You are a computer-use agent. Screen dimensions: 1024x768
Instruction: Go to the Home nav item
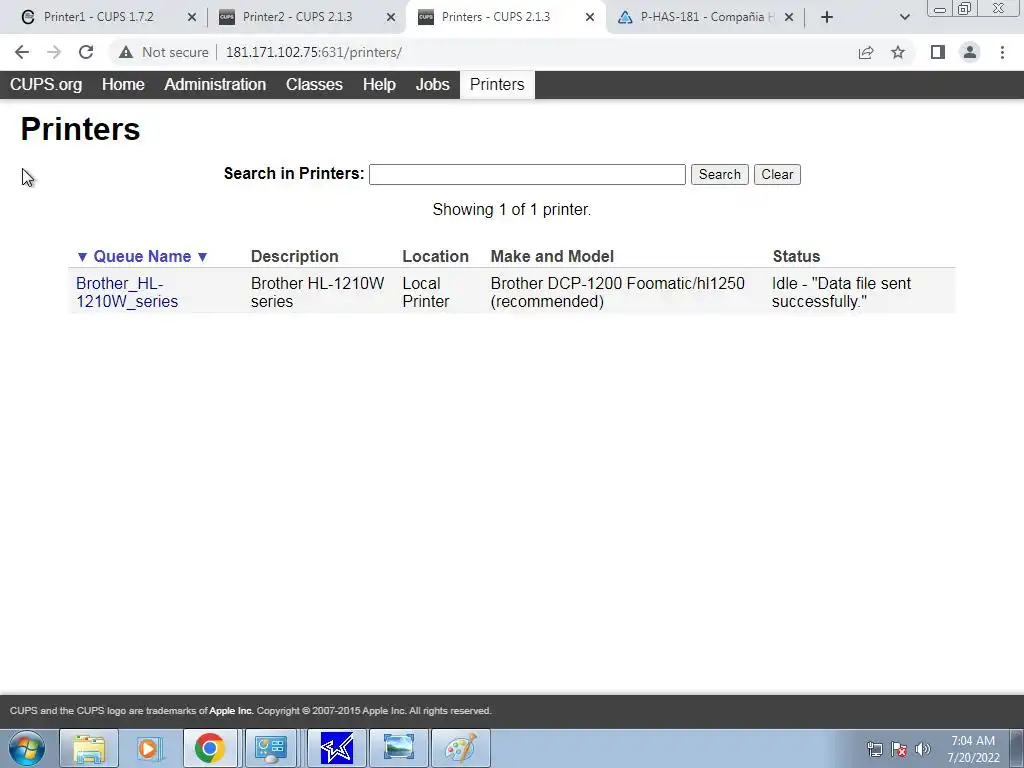[123, 85]
